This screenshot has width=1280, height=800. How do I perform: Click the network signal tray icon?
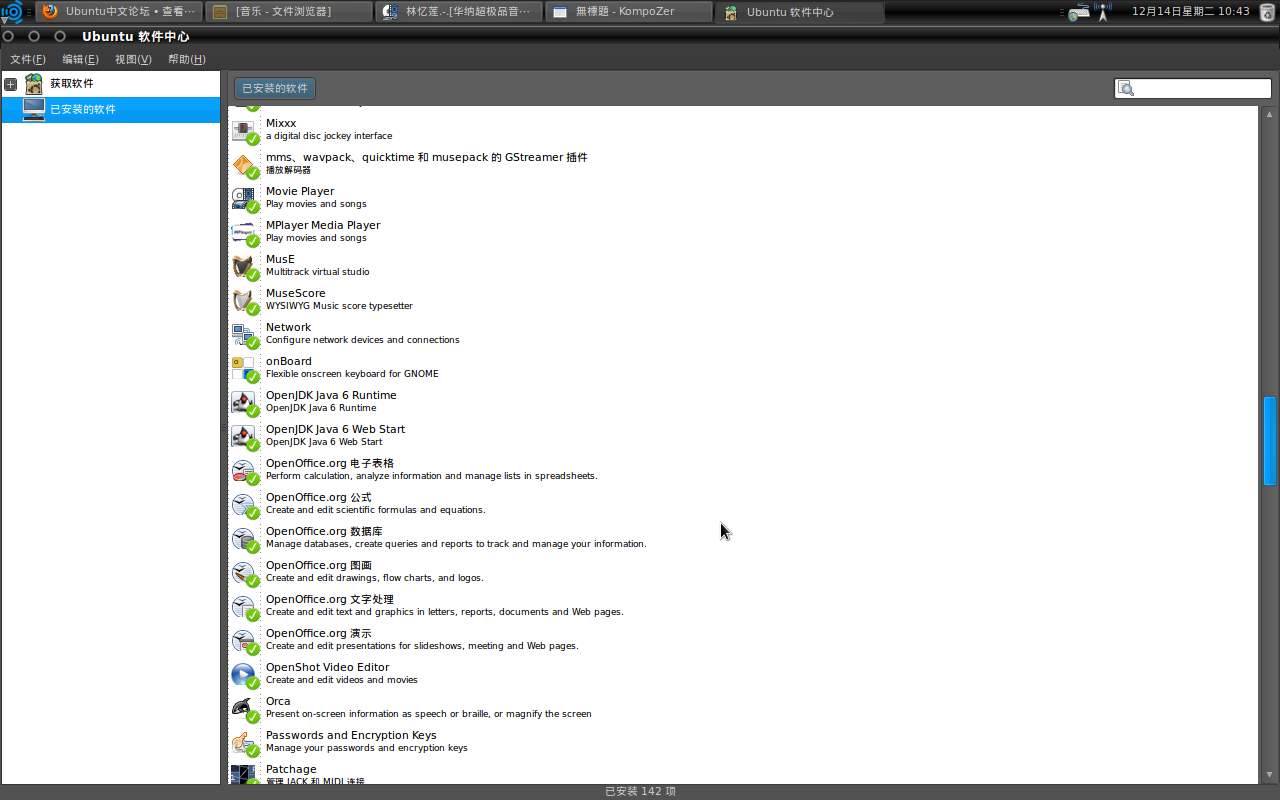tap(1103, 12)
